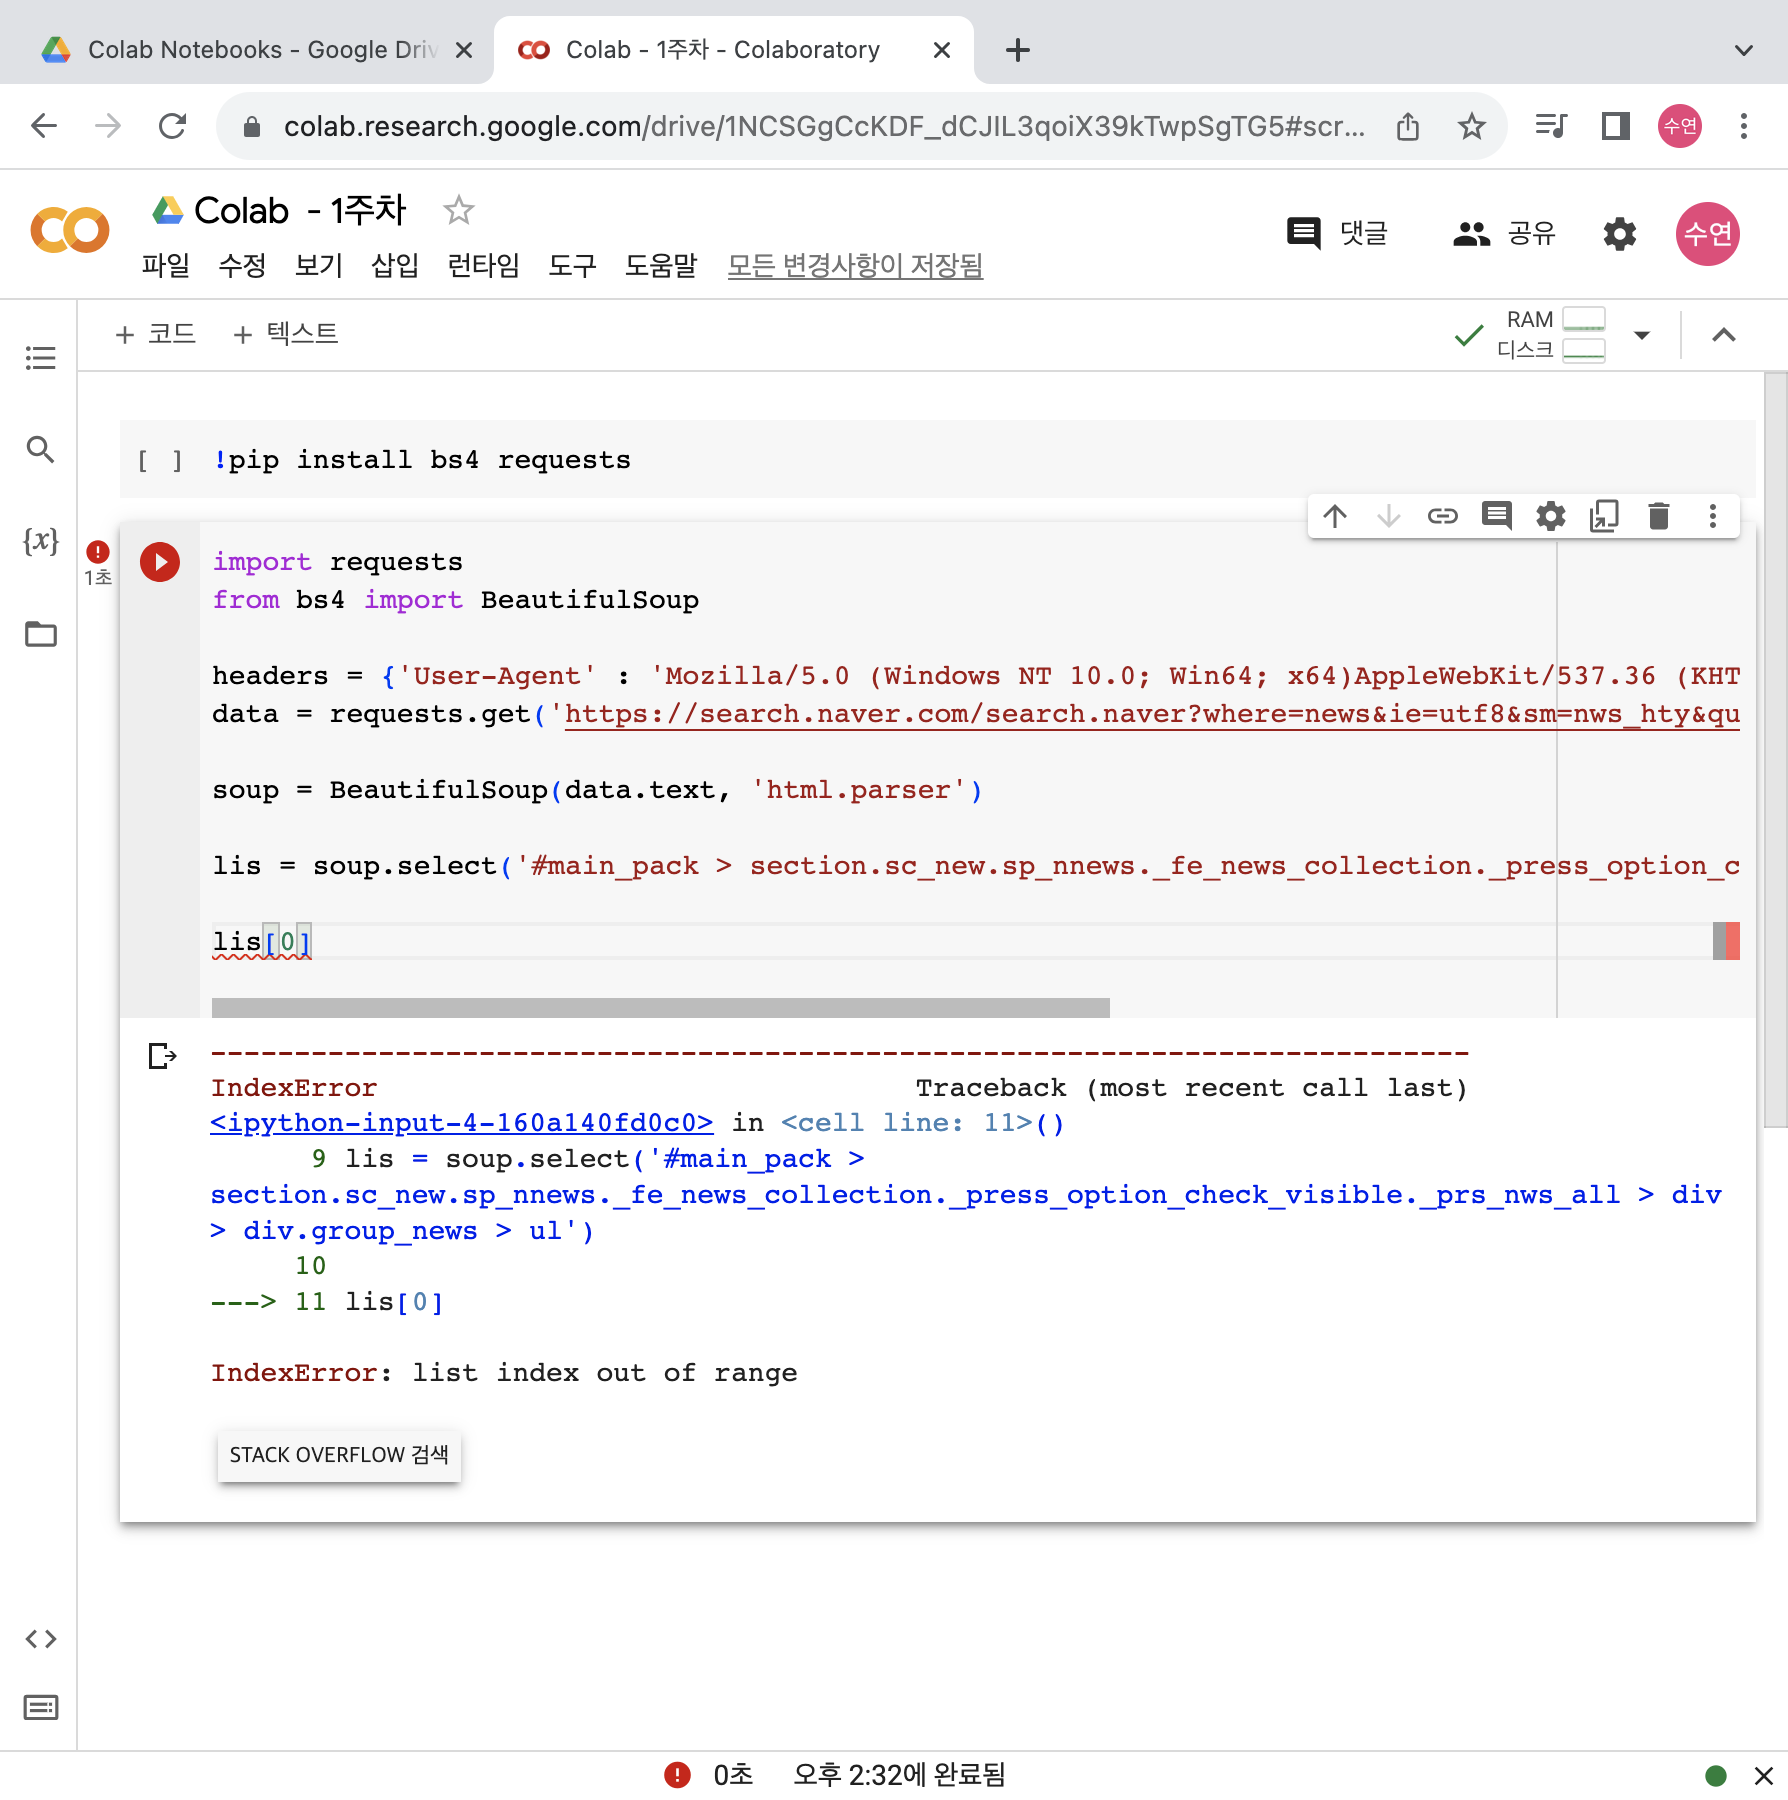Close the Colab Notebooks Drive tab
The width and height of the screenshot is (1788, 1800).
(464, 50)
